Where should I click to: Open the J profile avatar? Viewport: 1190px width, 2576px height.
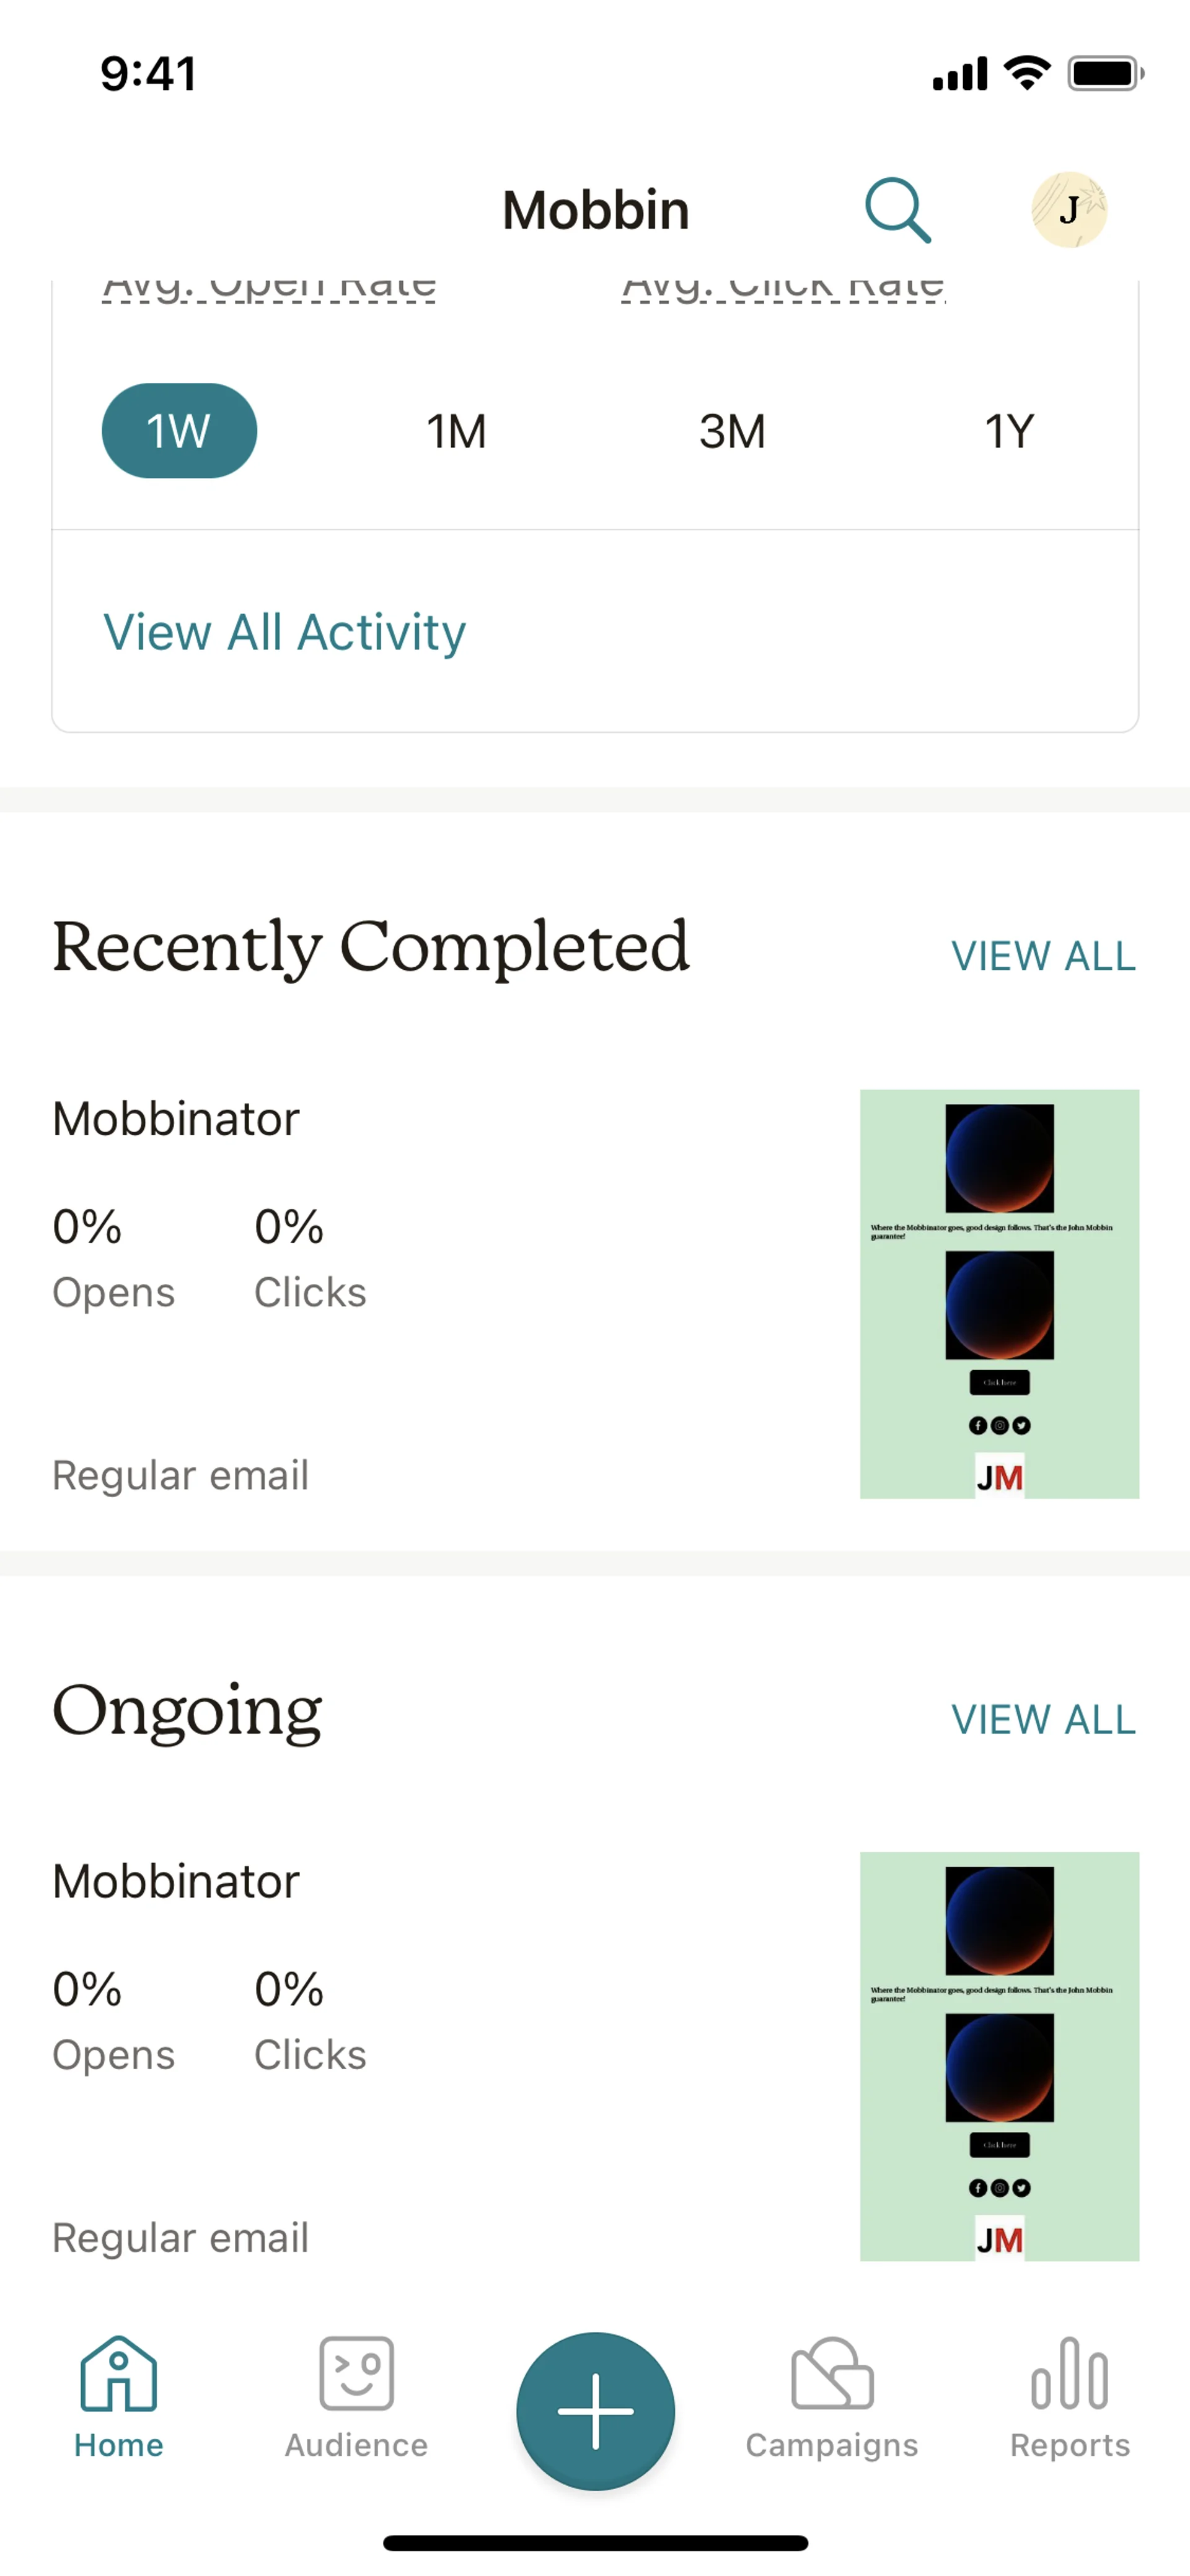click(x=1068, y=210)
